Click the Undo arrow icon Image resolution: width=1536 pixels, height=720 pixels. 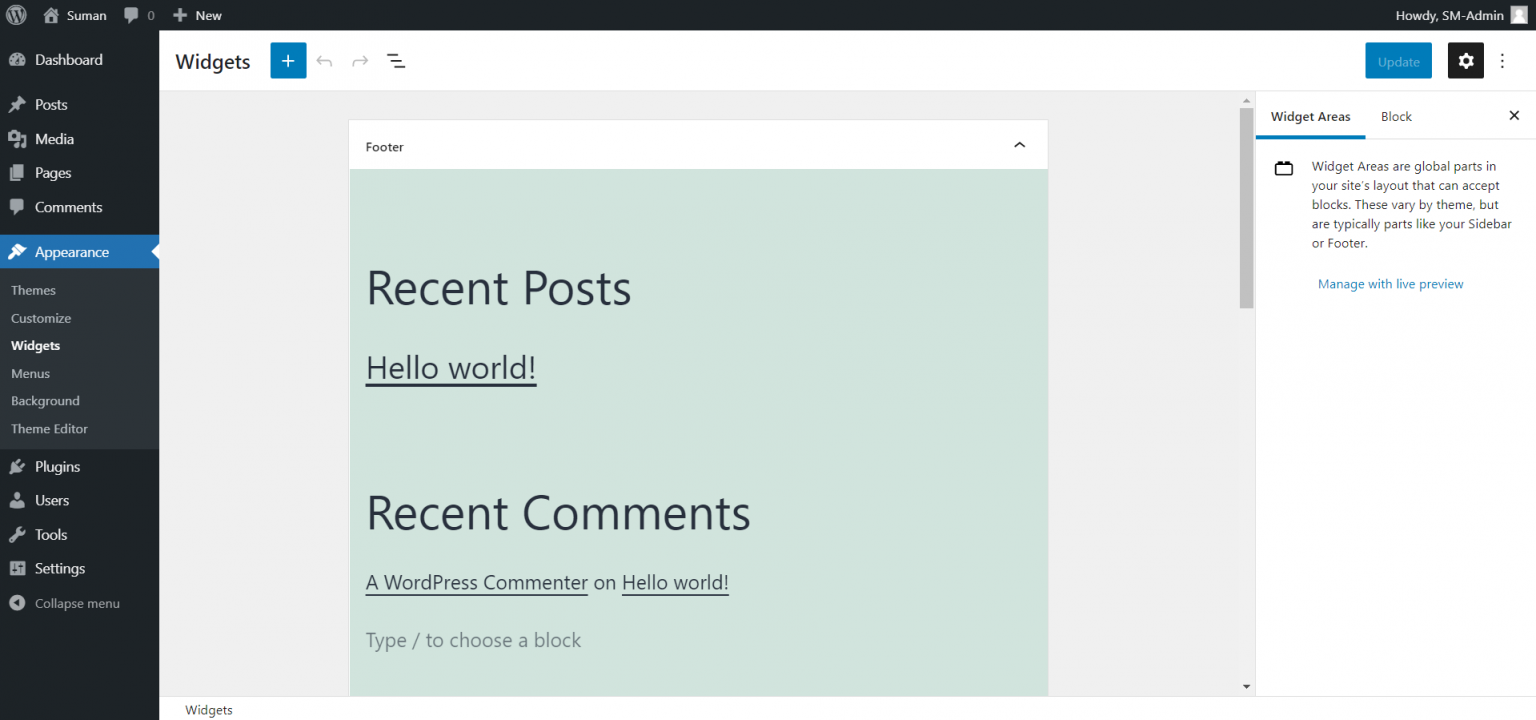pyautogui.click(x=324, y=61)
